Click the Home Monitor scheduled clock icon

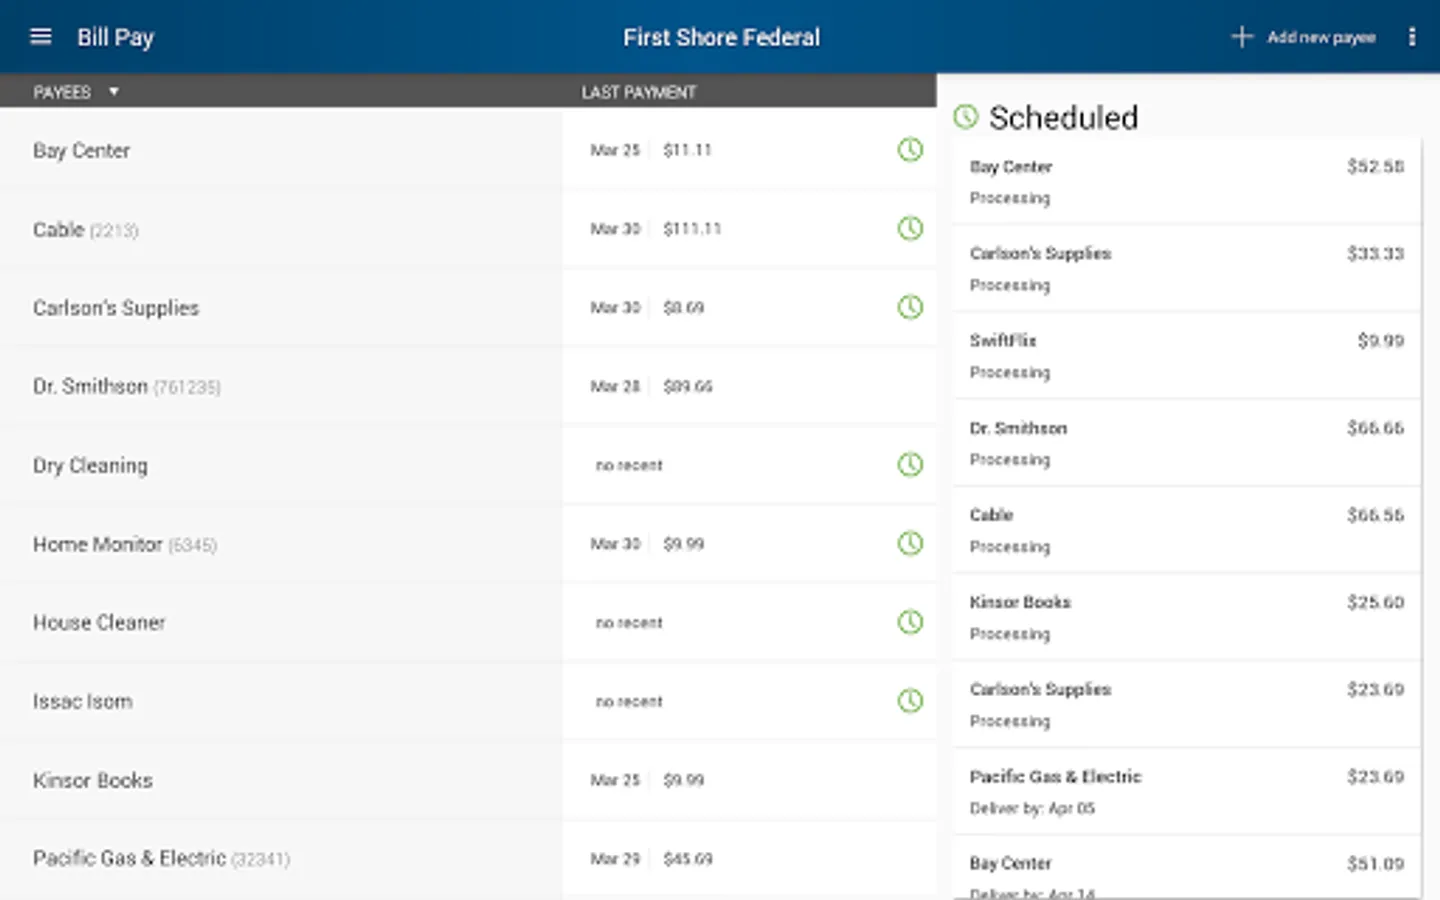[910, 544]
